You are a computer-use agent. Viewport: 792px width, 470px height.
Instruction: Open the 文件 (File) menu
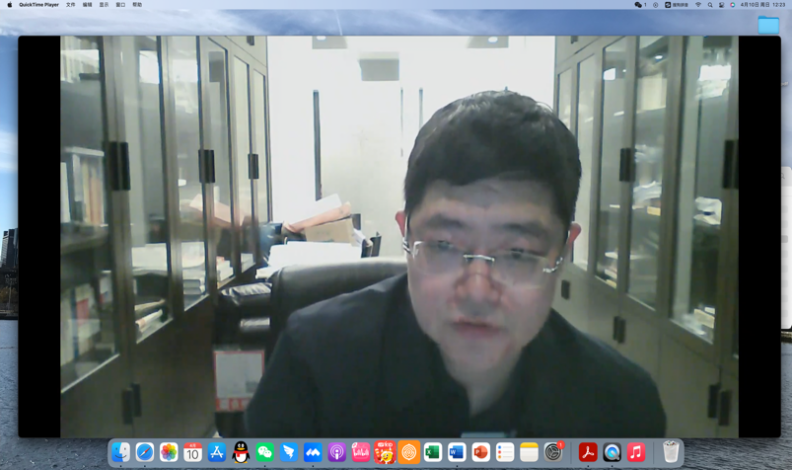[70, 5]
